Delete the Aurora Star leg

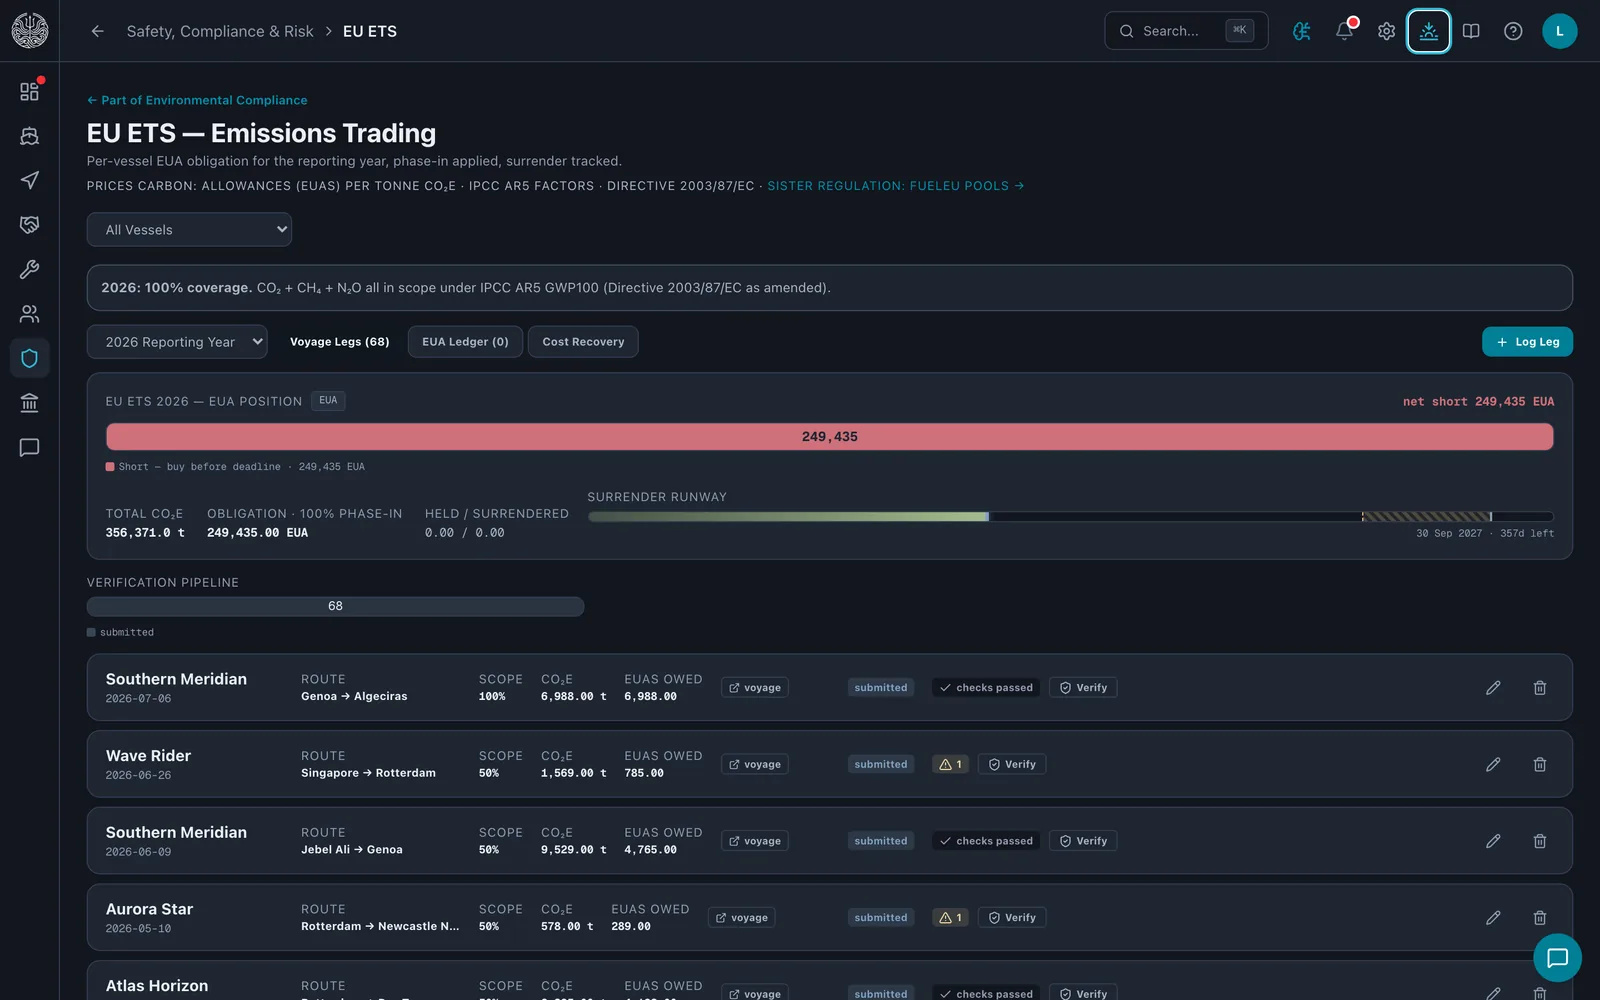pyautogui.click(x=1540, y=918)
